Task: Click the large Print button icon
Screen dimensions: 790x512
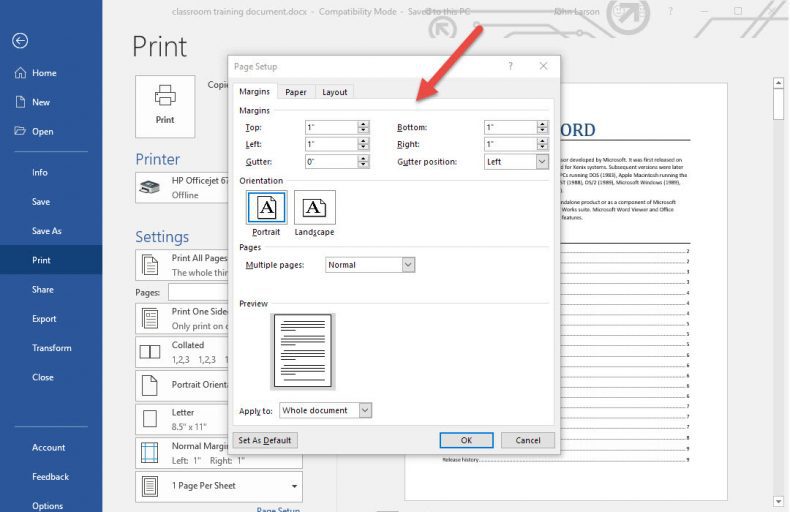Action: click(x=165, y=103)
